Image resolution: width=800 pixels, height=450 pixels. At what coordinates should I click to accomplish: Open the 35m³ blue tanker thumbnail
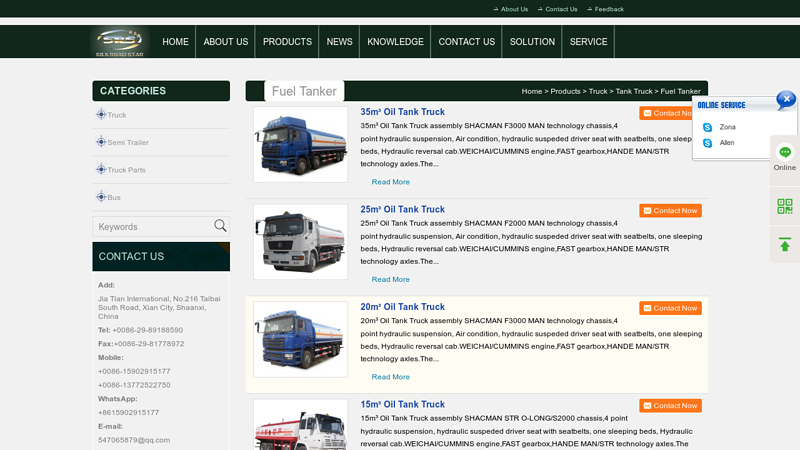301,144
